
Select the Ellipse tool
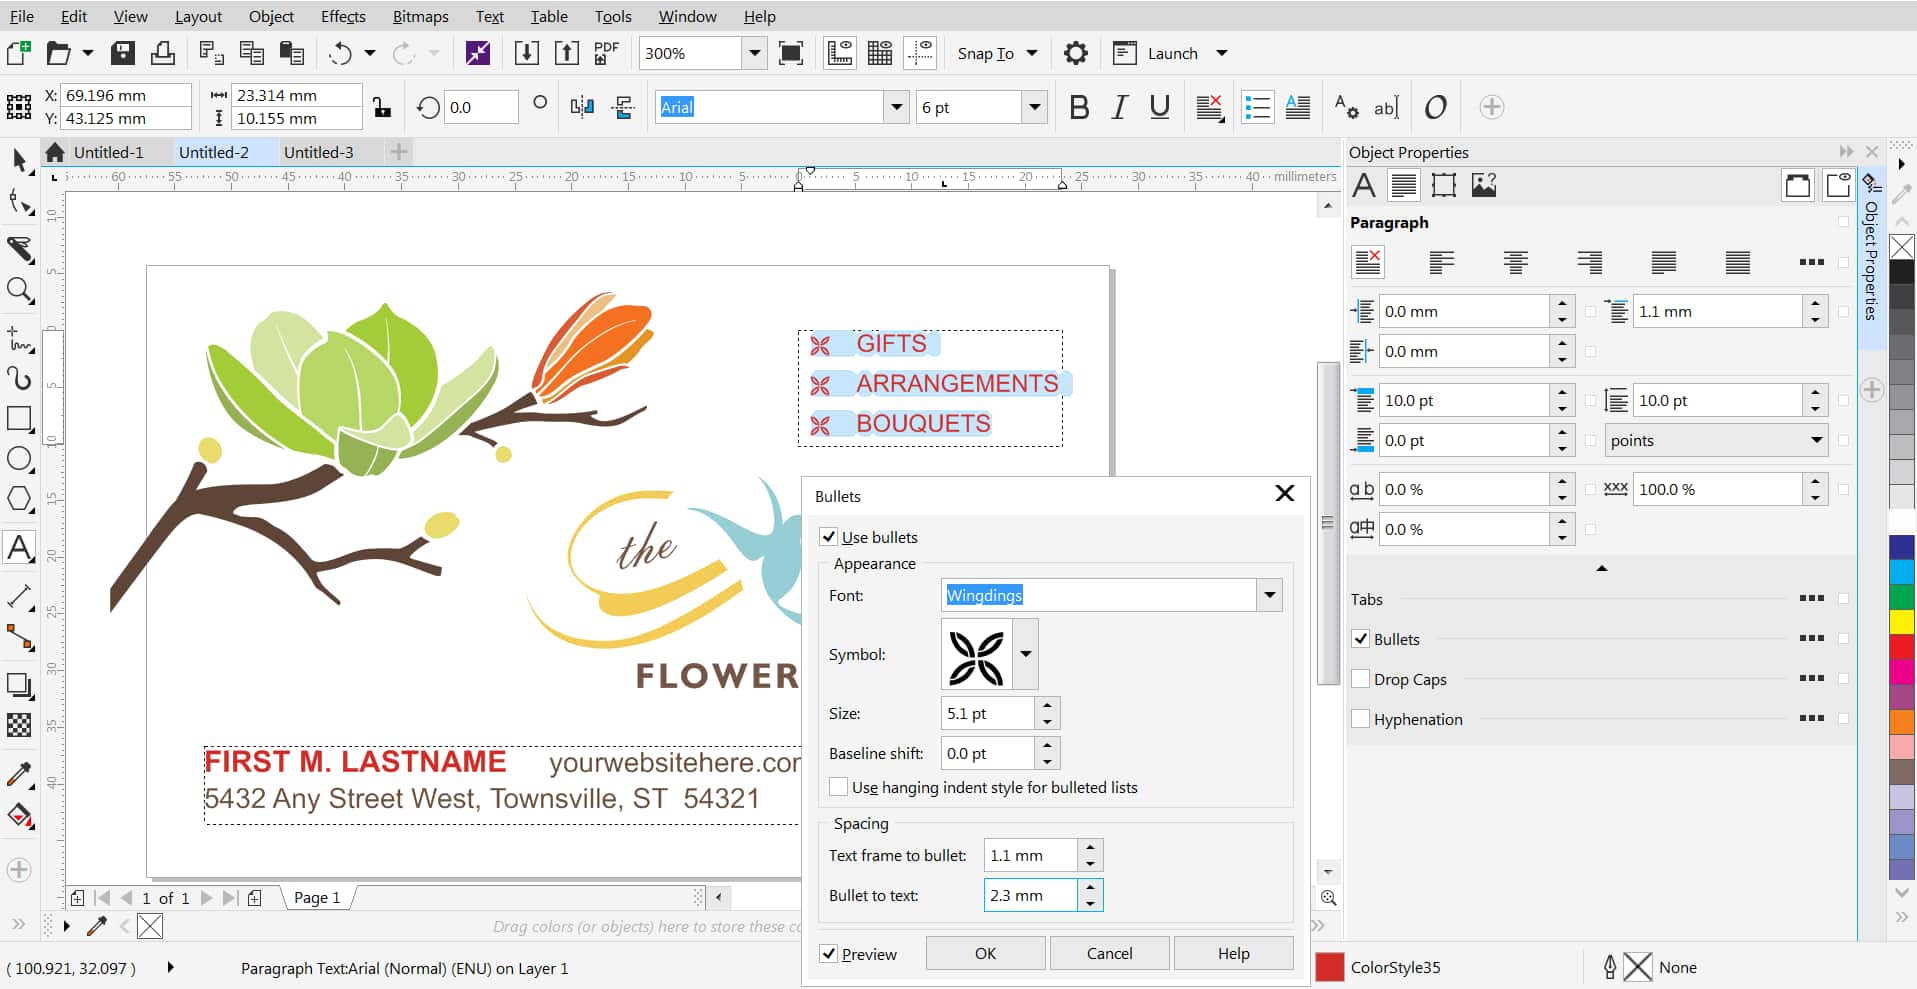coord(20,459)
